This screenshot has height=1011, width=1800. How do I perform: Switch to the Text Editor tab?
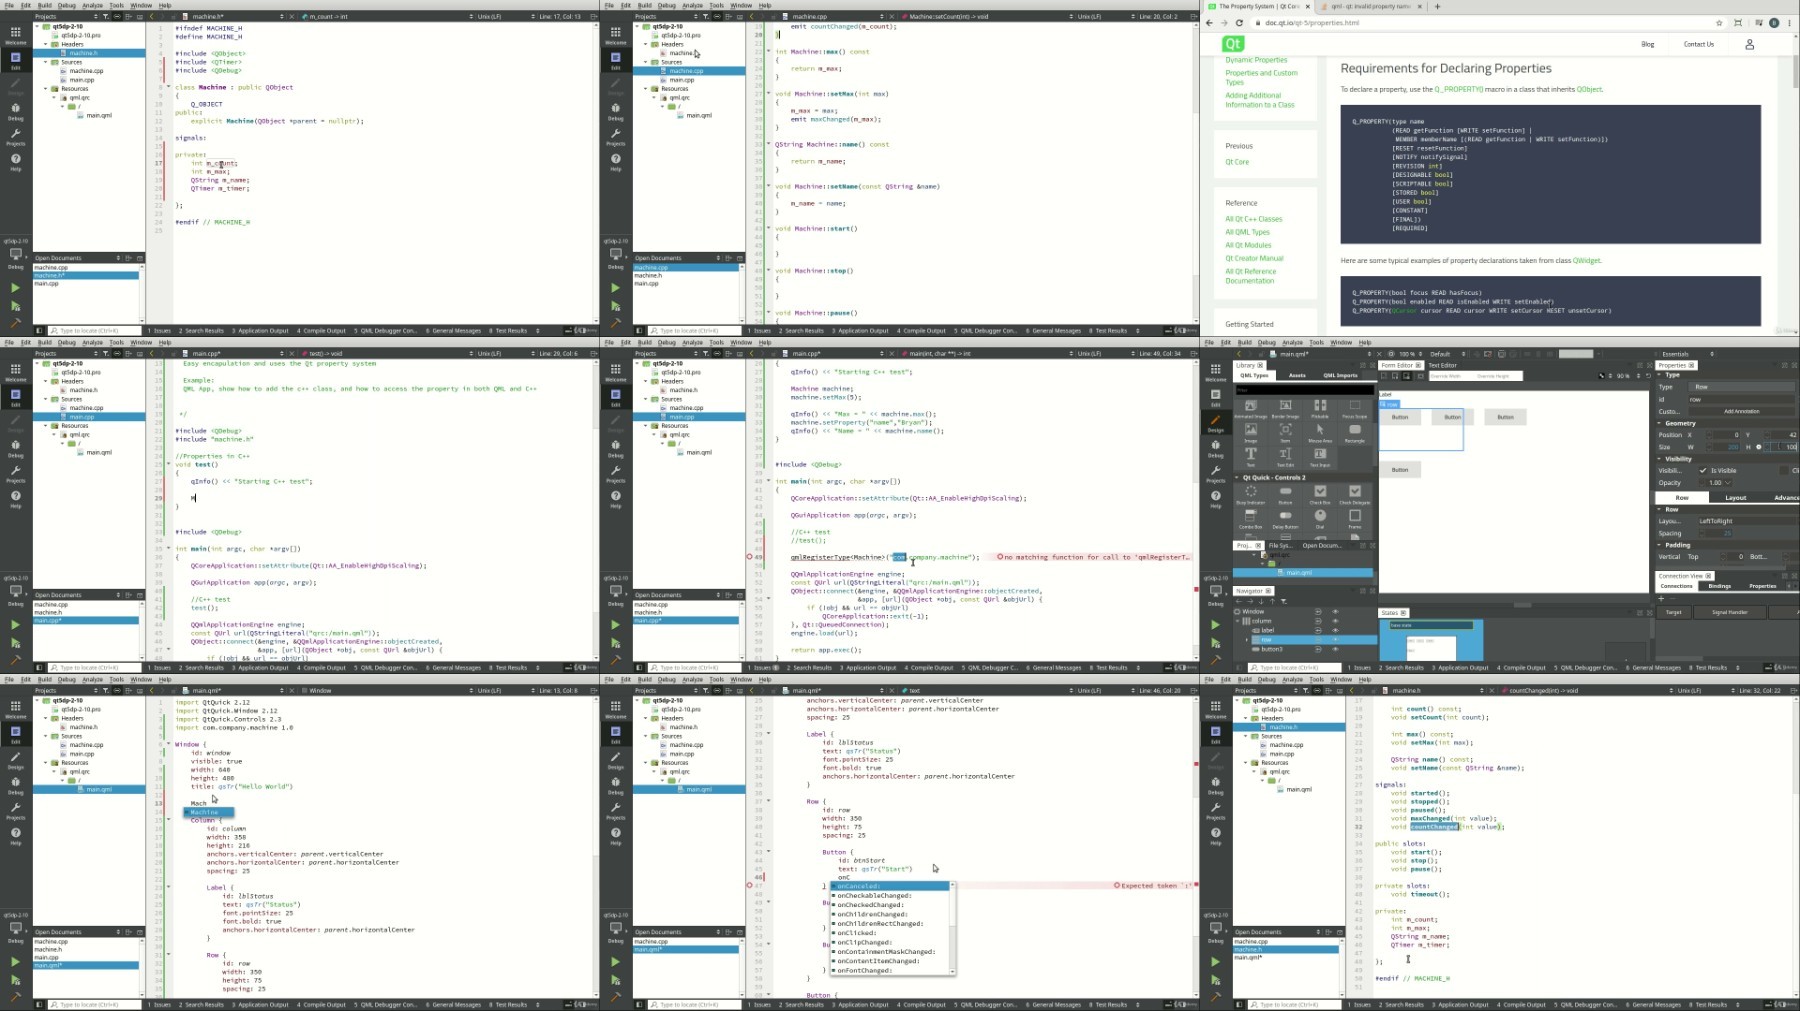coord(1442,365)
